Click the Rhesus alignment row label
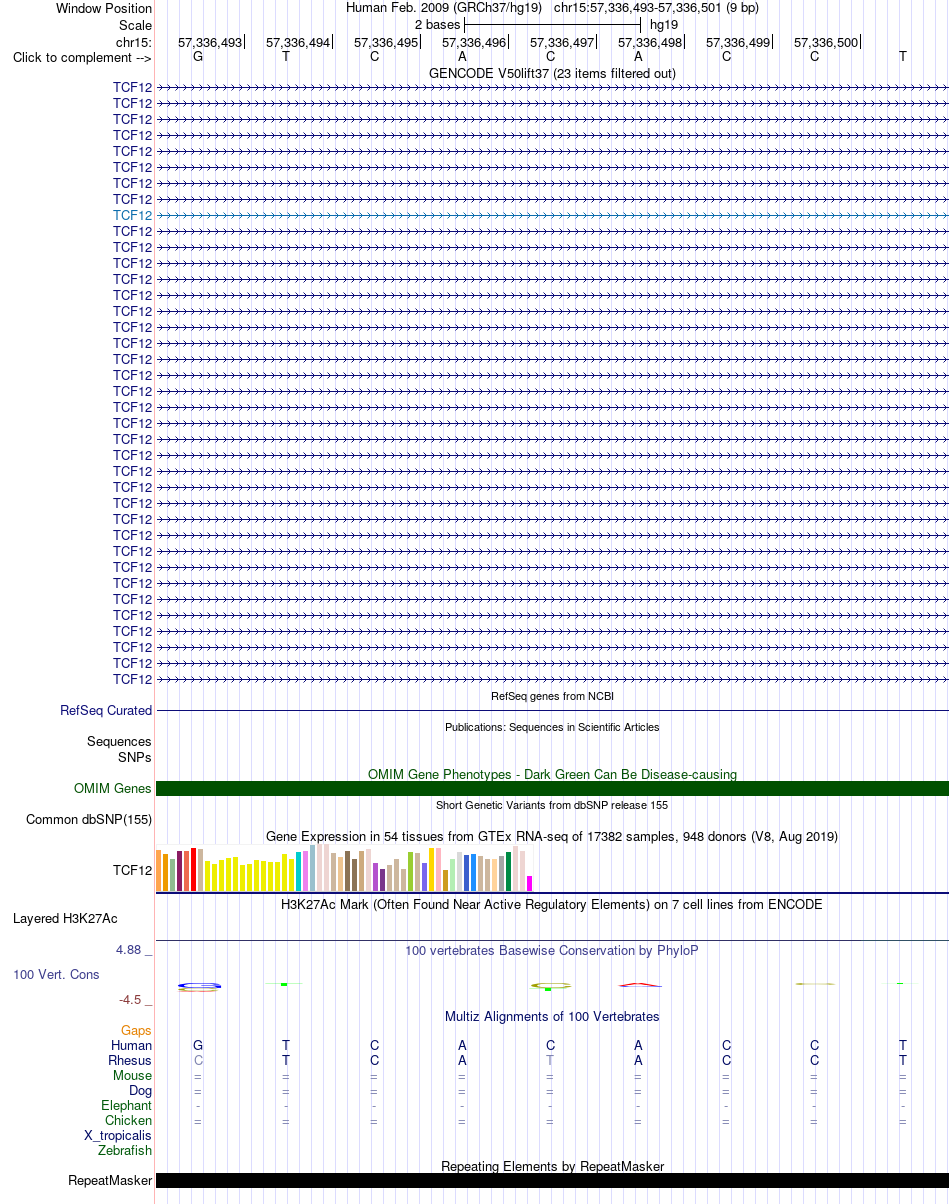 130,1060
